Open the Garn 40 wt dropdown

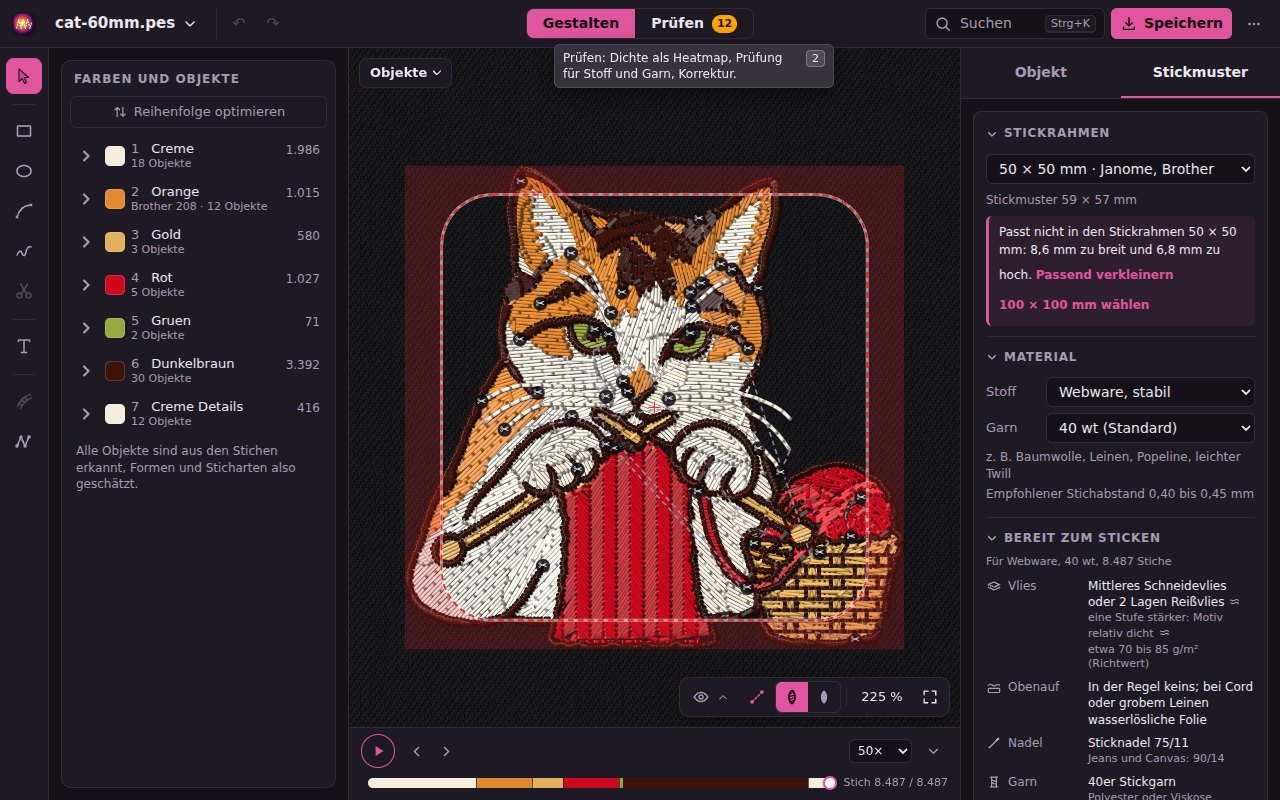click(x=1150, y=428)
